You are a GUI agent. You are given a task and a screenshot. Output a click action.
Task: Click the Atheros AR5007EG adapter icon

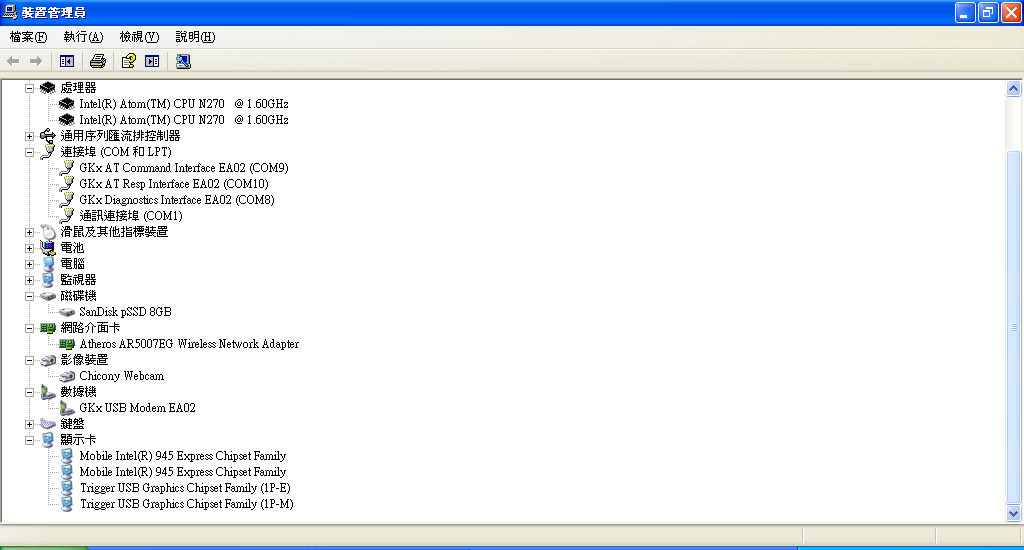click(67, 344)
